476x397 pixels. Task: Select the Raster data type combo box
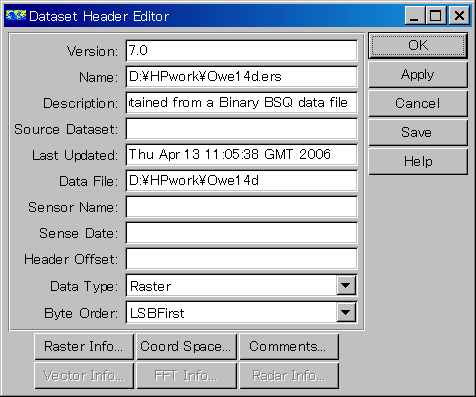(x=241, y=286)
